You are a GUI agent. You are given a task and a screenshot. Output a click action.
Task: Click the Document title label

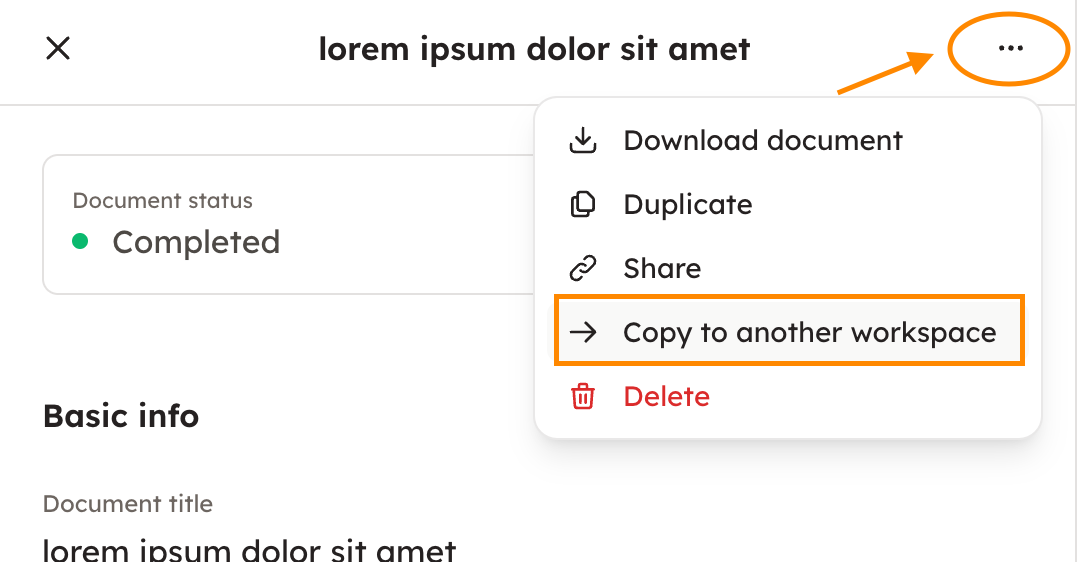(x=128, y=504)
